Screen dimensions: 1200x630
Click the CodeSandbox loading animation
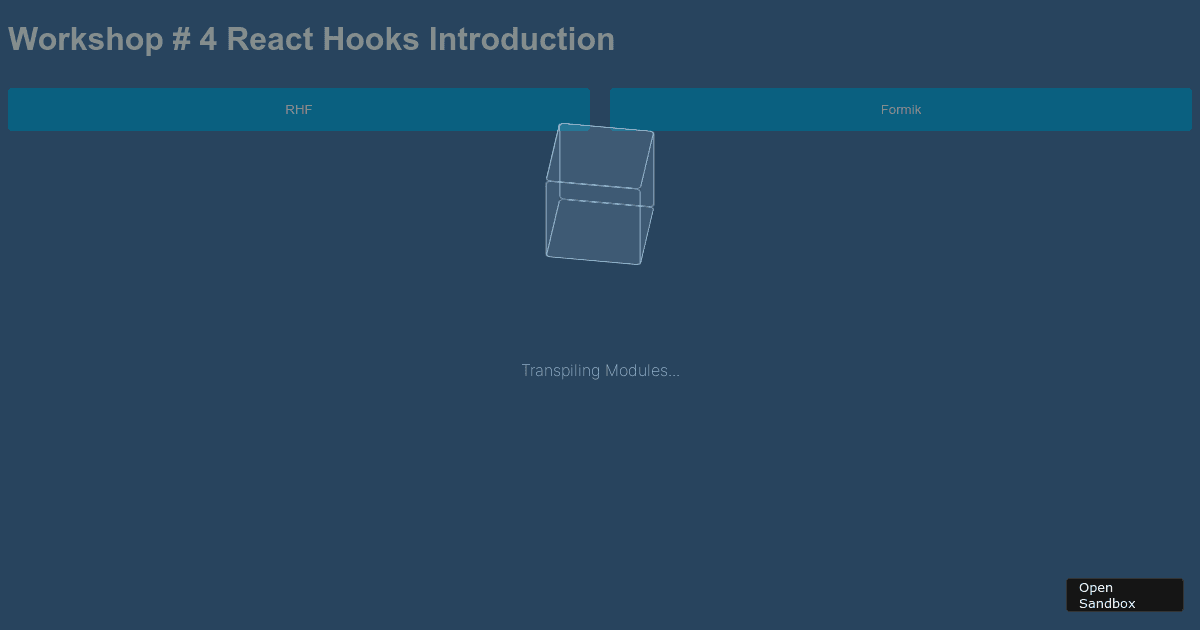598,194
